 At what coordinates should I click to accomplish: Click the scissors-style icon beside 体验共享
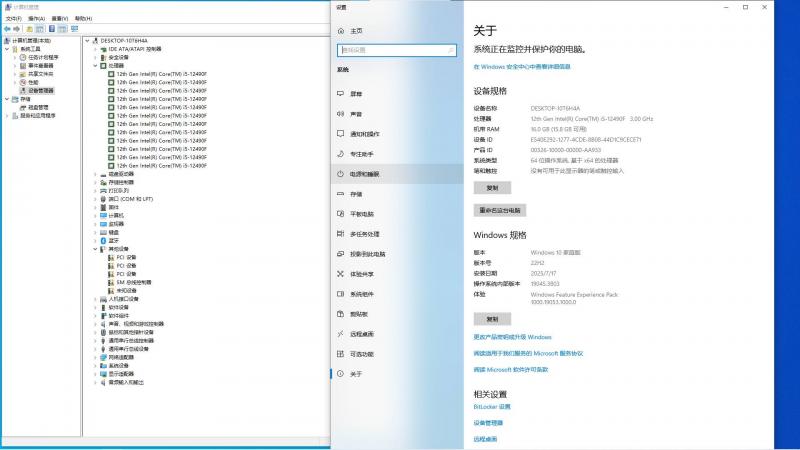tap(341, 274)
